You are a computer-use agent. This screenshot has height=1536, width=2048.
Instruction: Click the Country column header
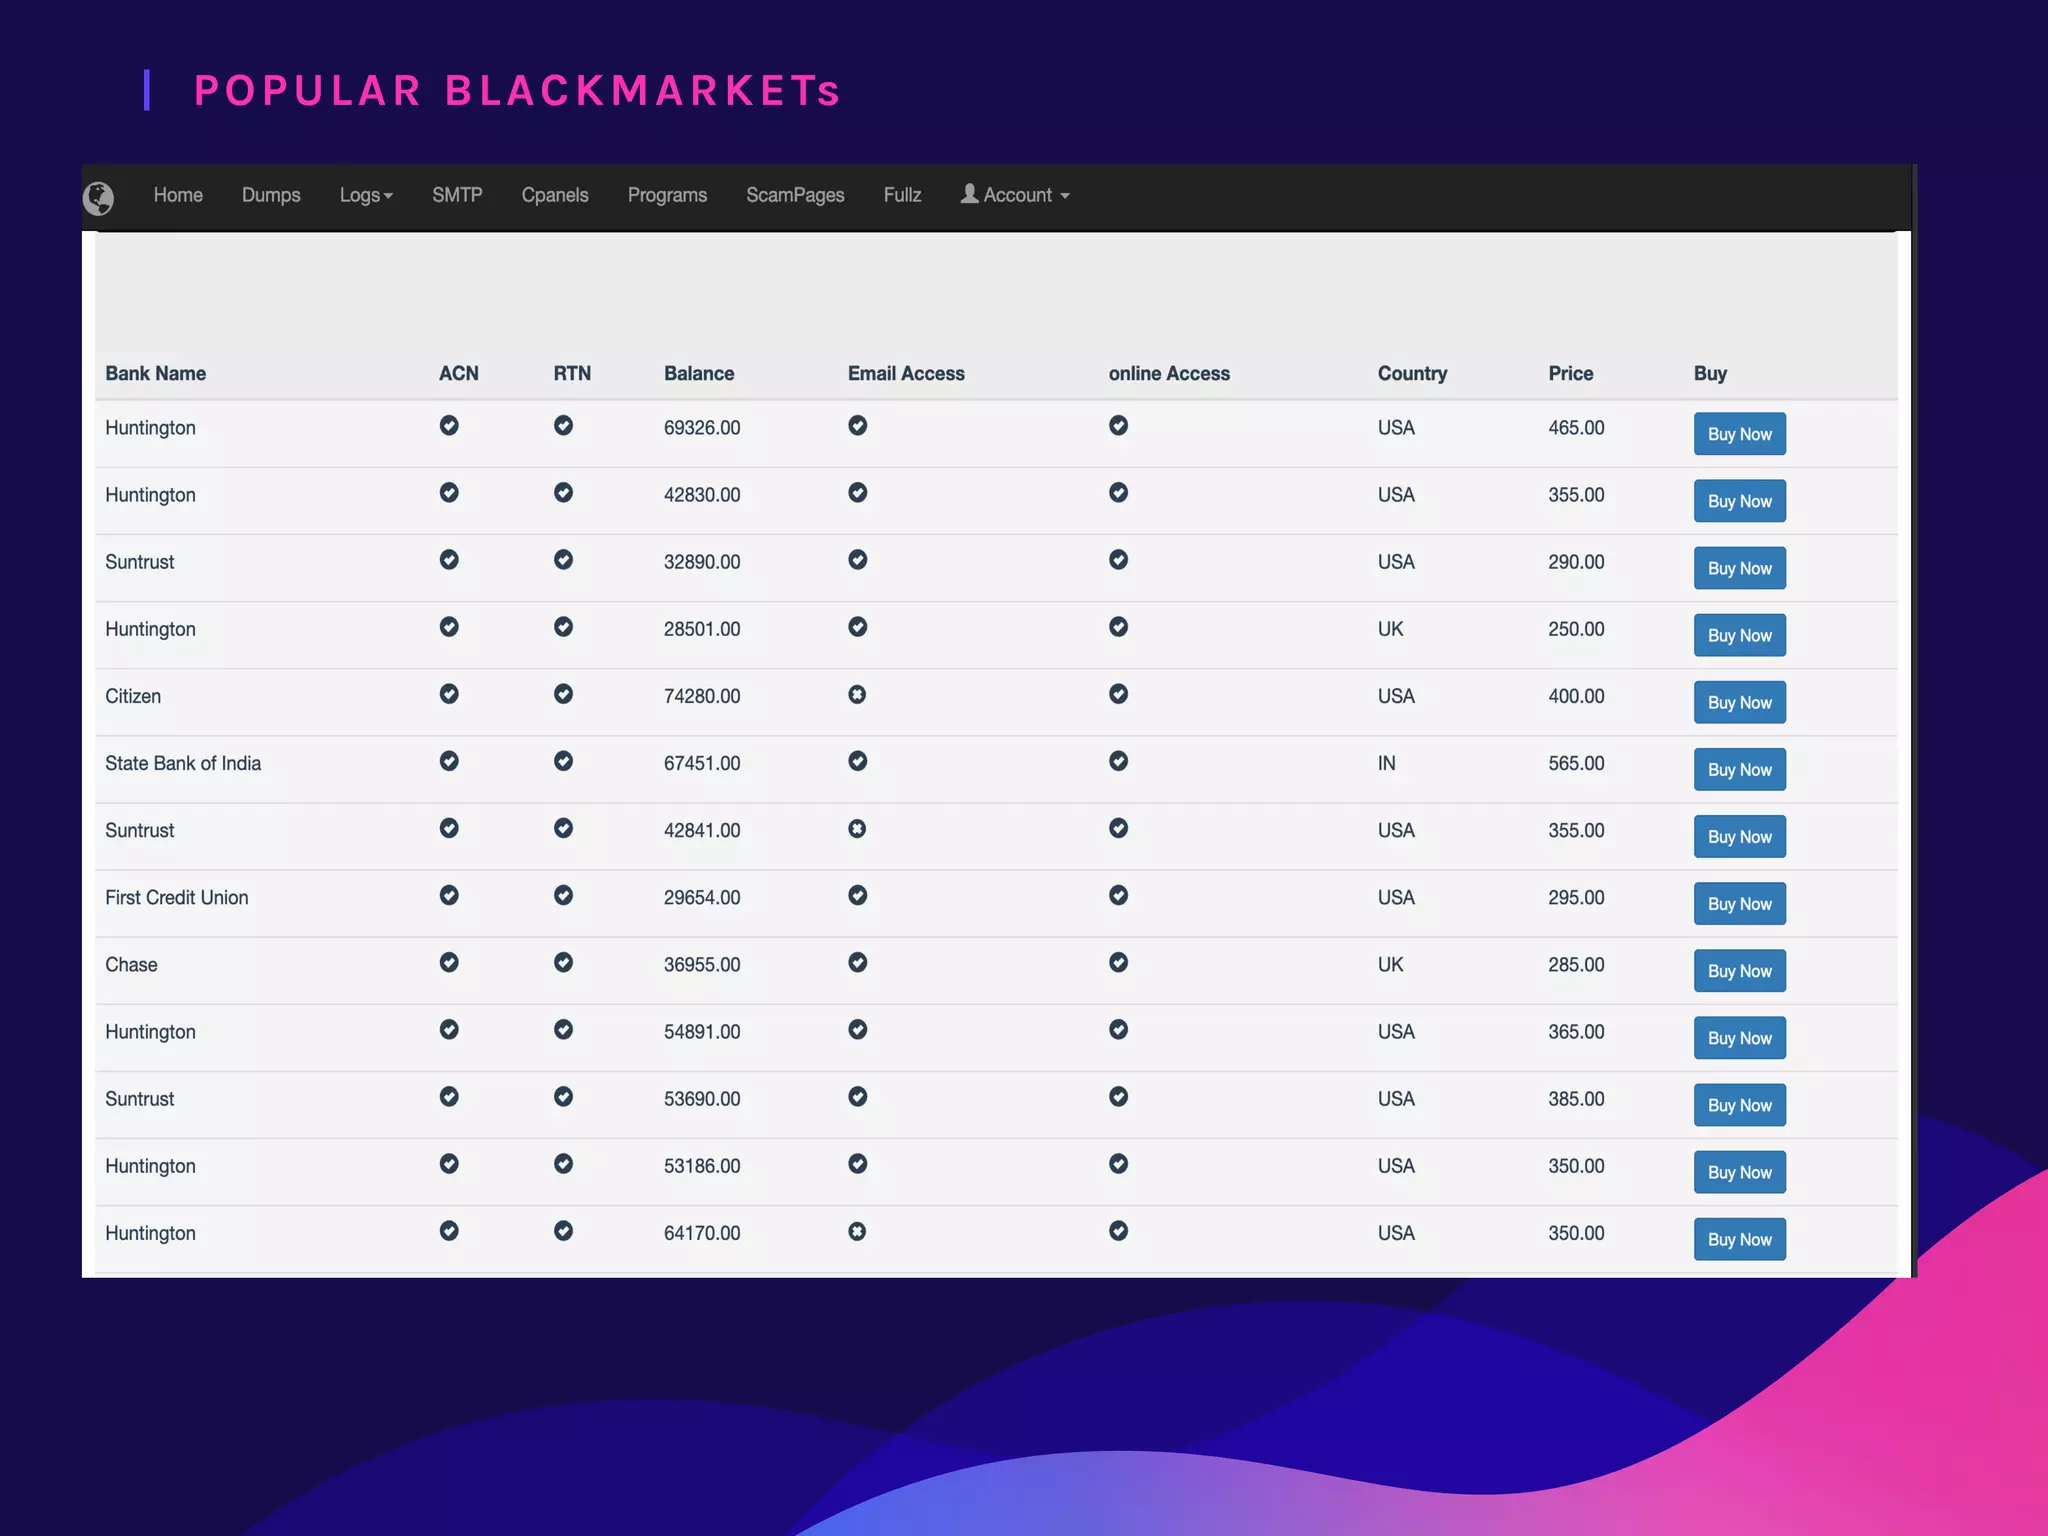[x=1412, y=373]
